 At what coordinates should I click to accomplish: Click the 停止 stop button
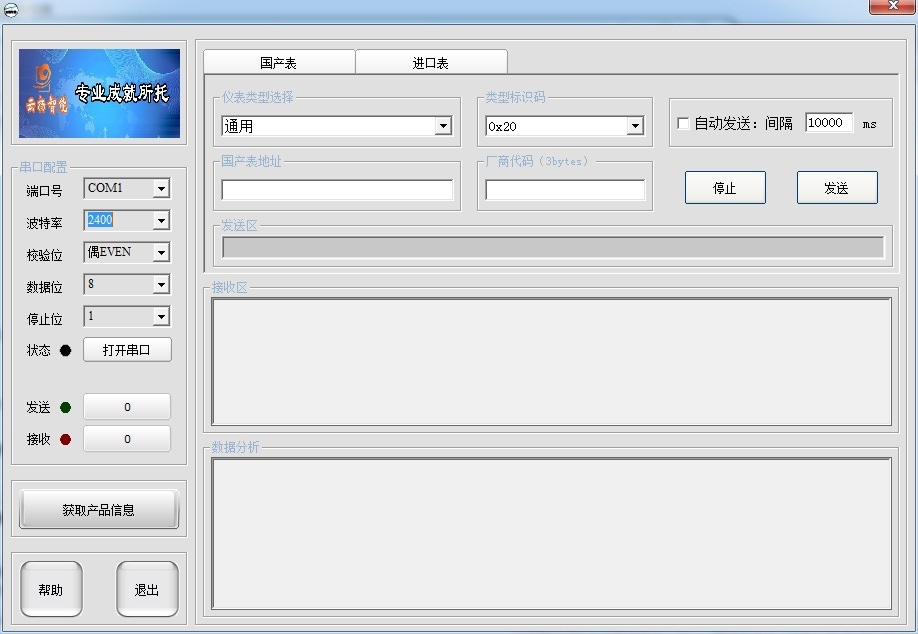point(725,188)
